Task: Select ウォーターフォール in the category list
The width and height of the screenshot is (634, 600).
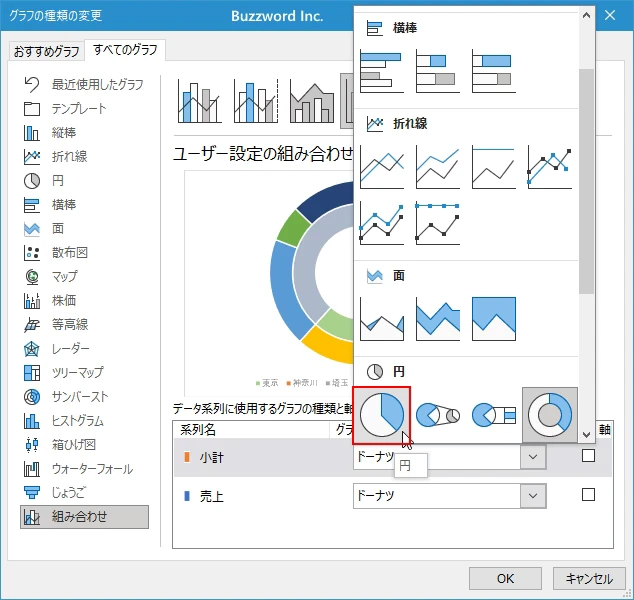Action: pyautogui.click(x=91, y=468)
